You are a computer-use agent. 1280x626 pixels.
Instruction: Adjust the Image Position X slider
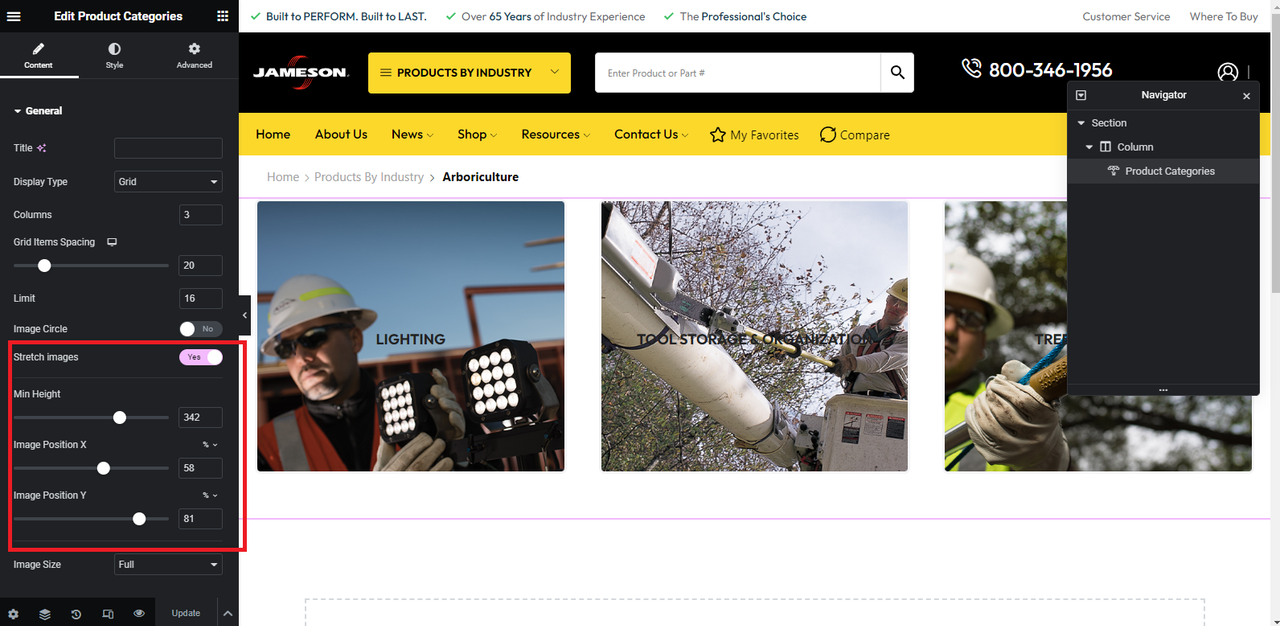click(103, 468)
